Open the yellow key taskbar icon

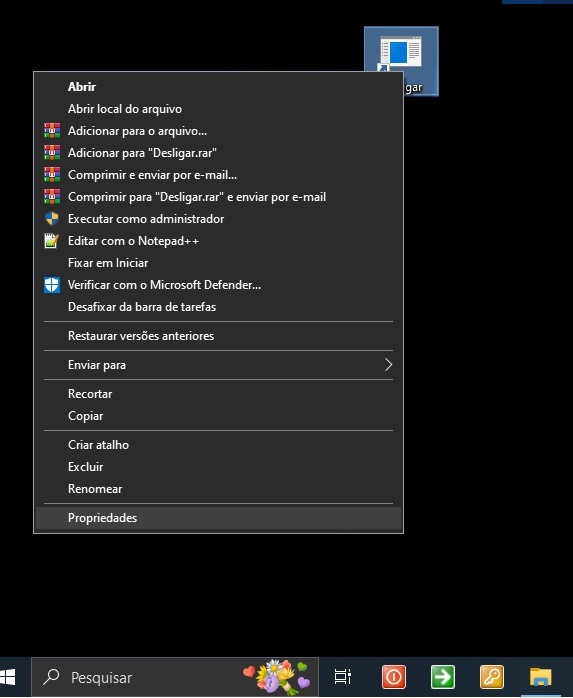coord(492,677)
